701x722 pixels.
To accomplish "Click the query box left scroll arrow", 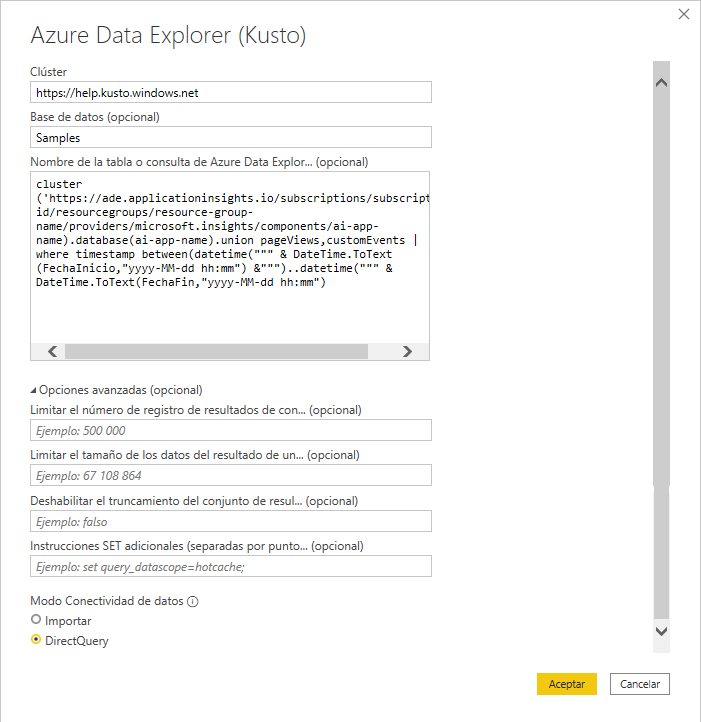I will pos(53,352).
